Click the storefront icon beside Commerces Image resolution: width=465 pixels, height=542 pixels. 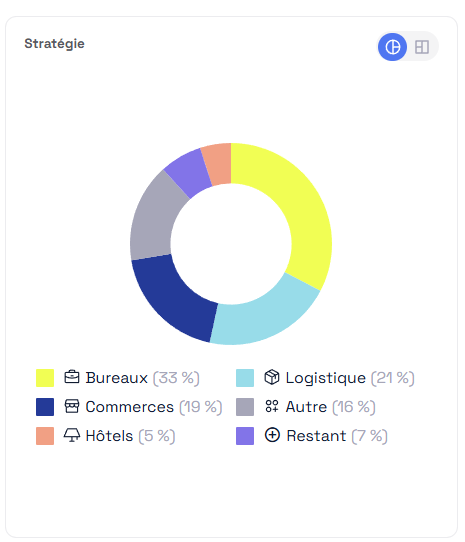pyautogui.click(x=72, y=406)
